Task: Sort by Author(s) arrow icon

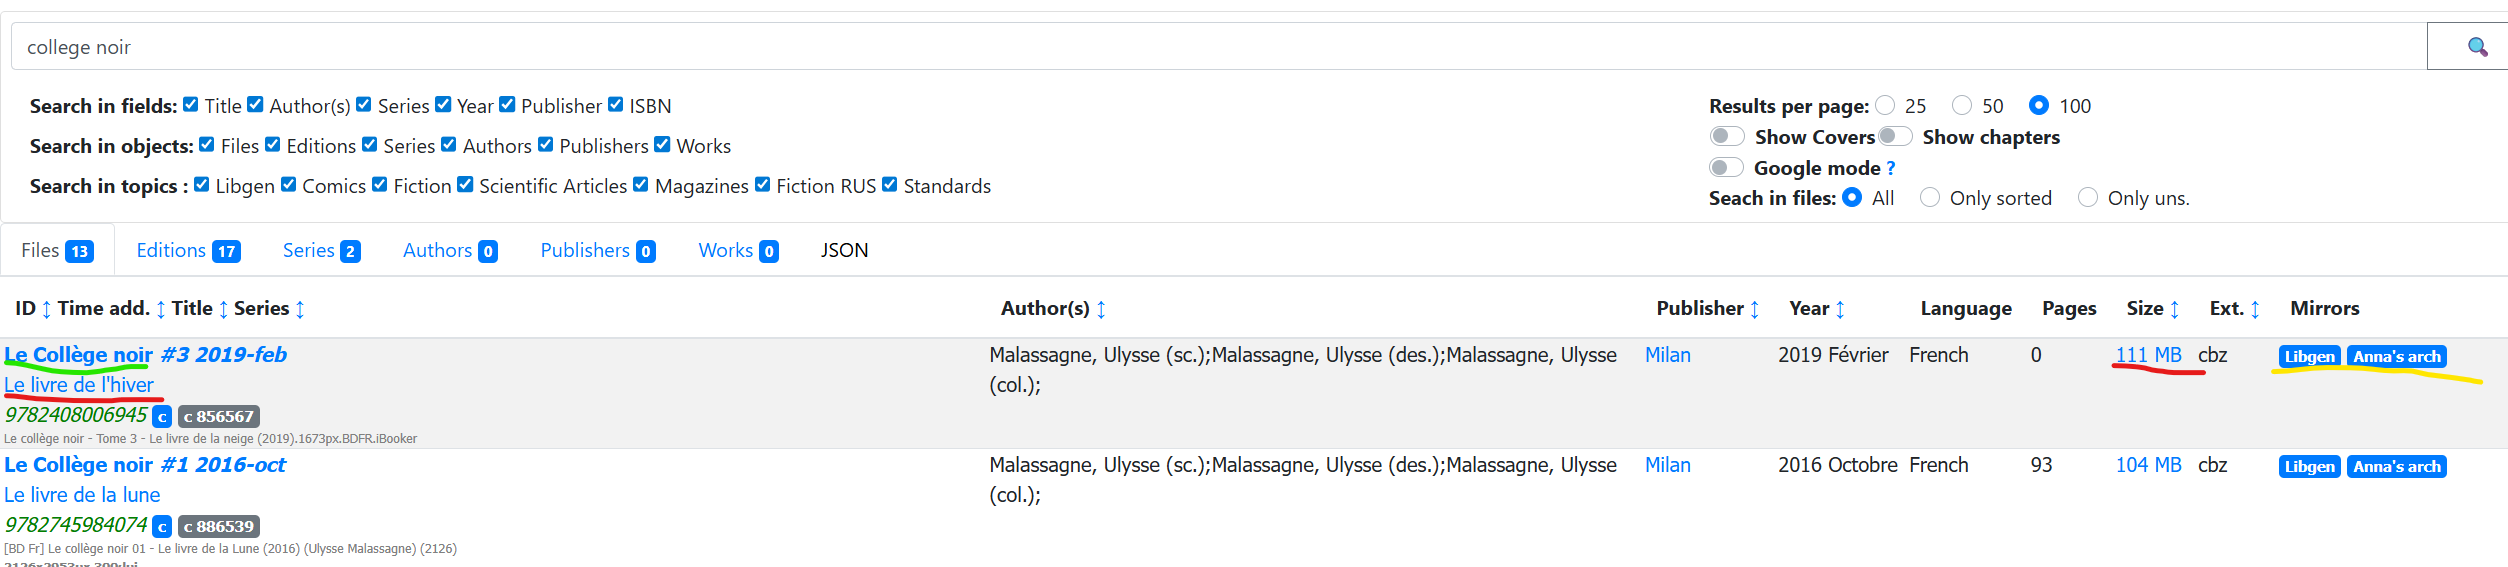Action: [1101, 310]
